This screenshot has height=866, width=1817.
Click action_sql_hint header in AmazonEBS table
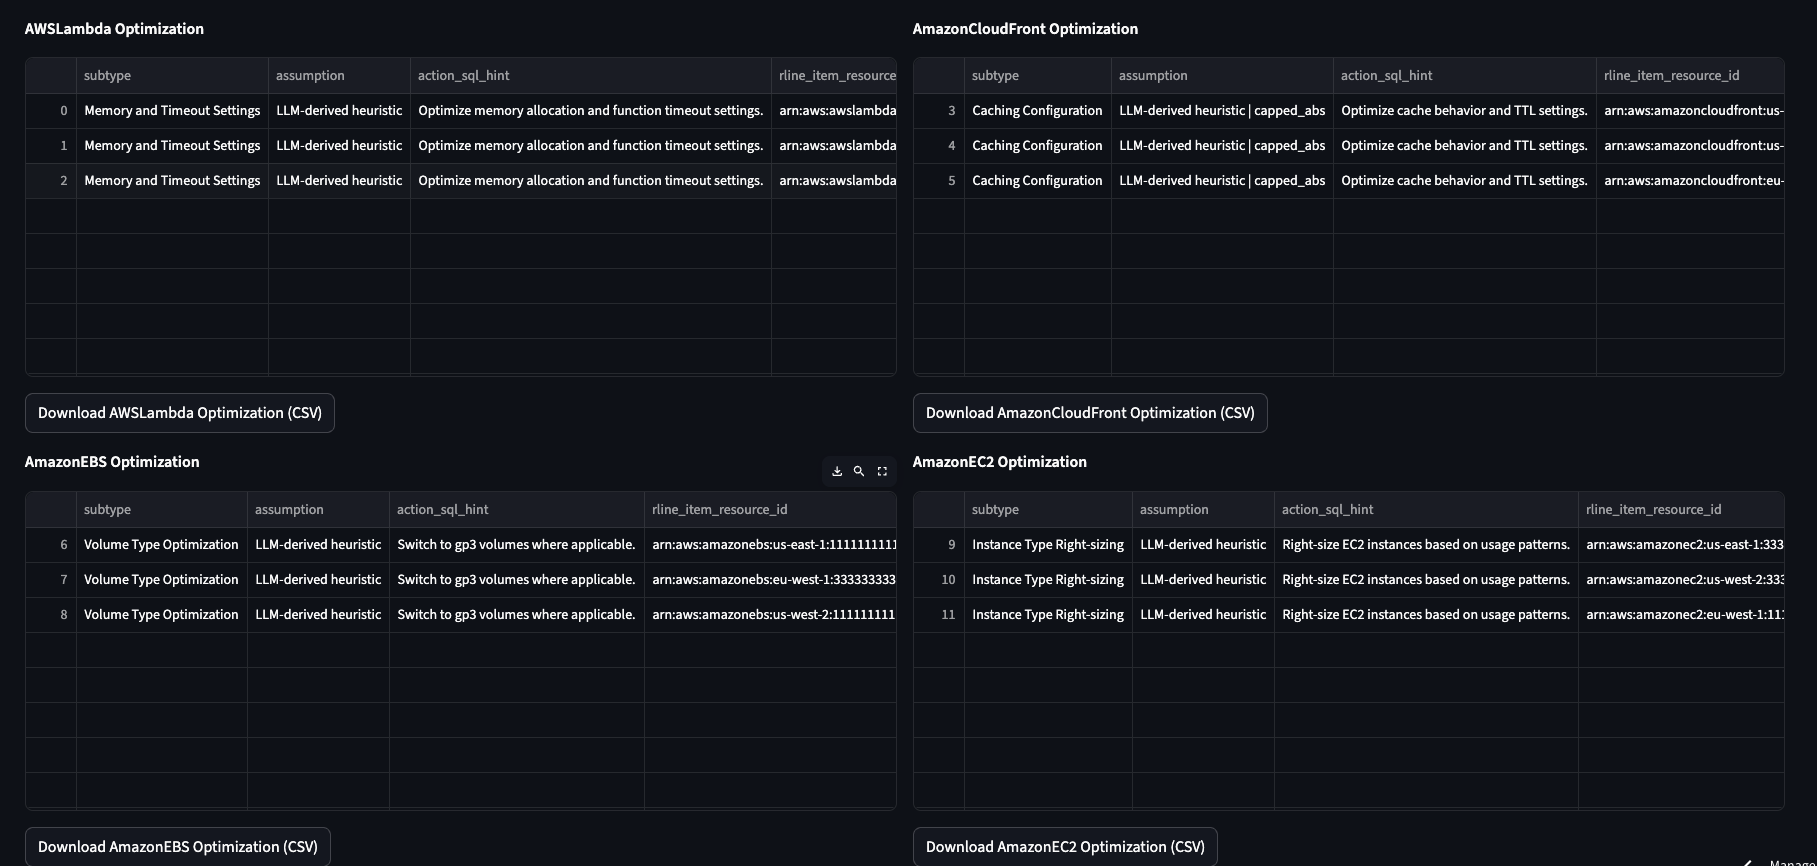[517, 510]
